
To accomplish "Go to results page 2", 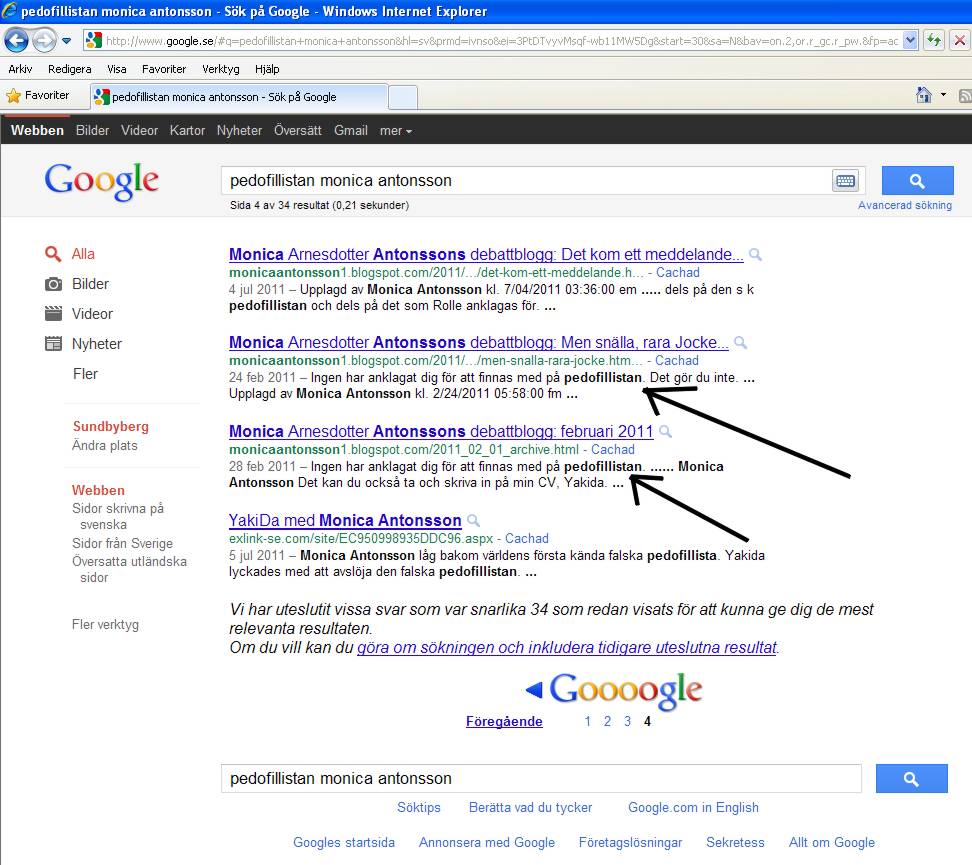I will [608, 721].
